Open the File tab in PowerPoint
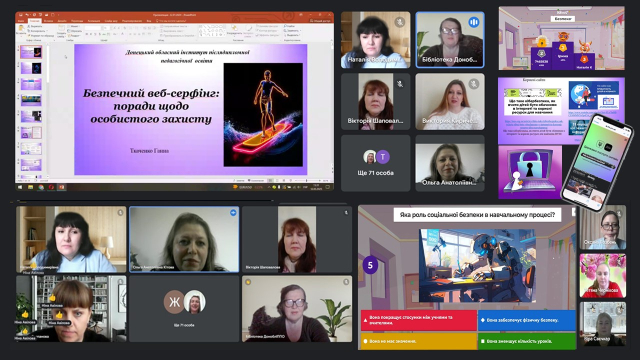640x360 pixels. tap(21, 21)
